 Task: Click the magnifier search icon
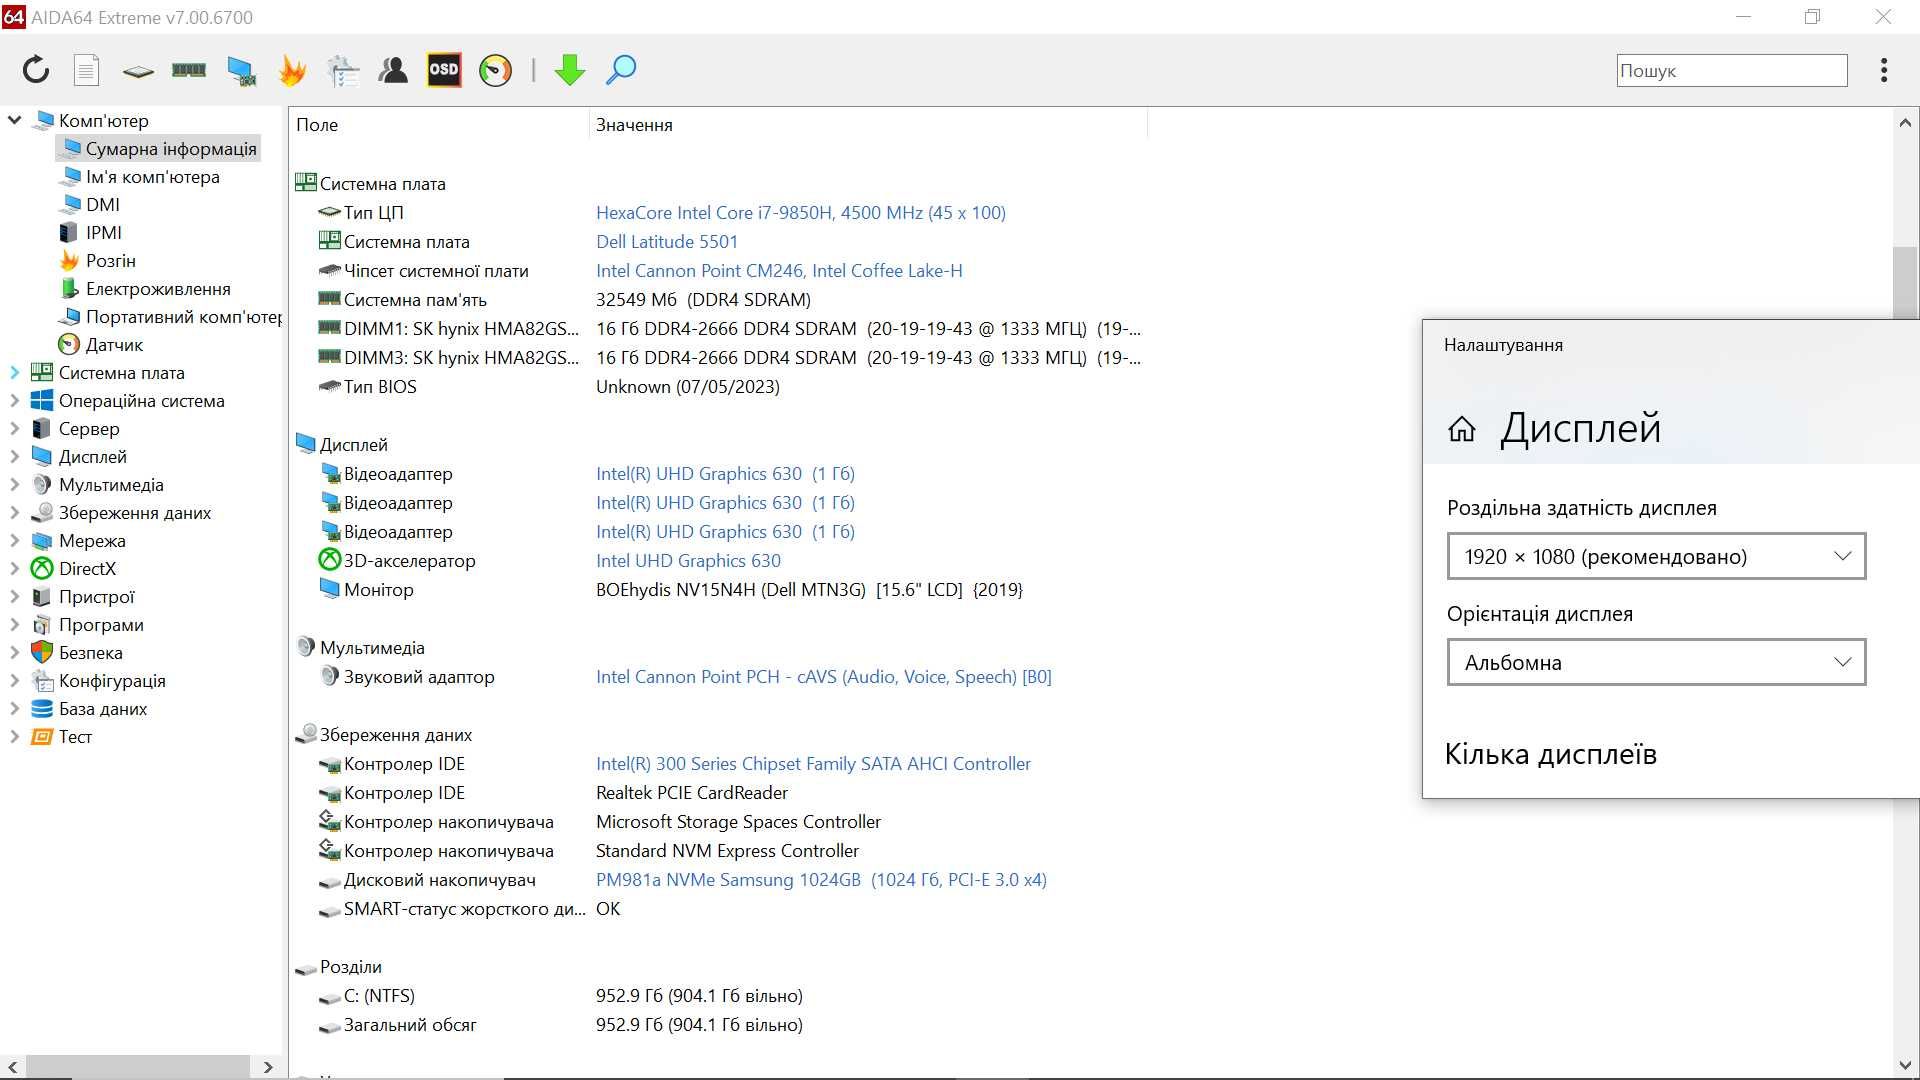point(621,70)
